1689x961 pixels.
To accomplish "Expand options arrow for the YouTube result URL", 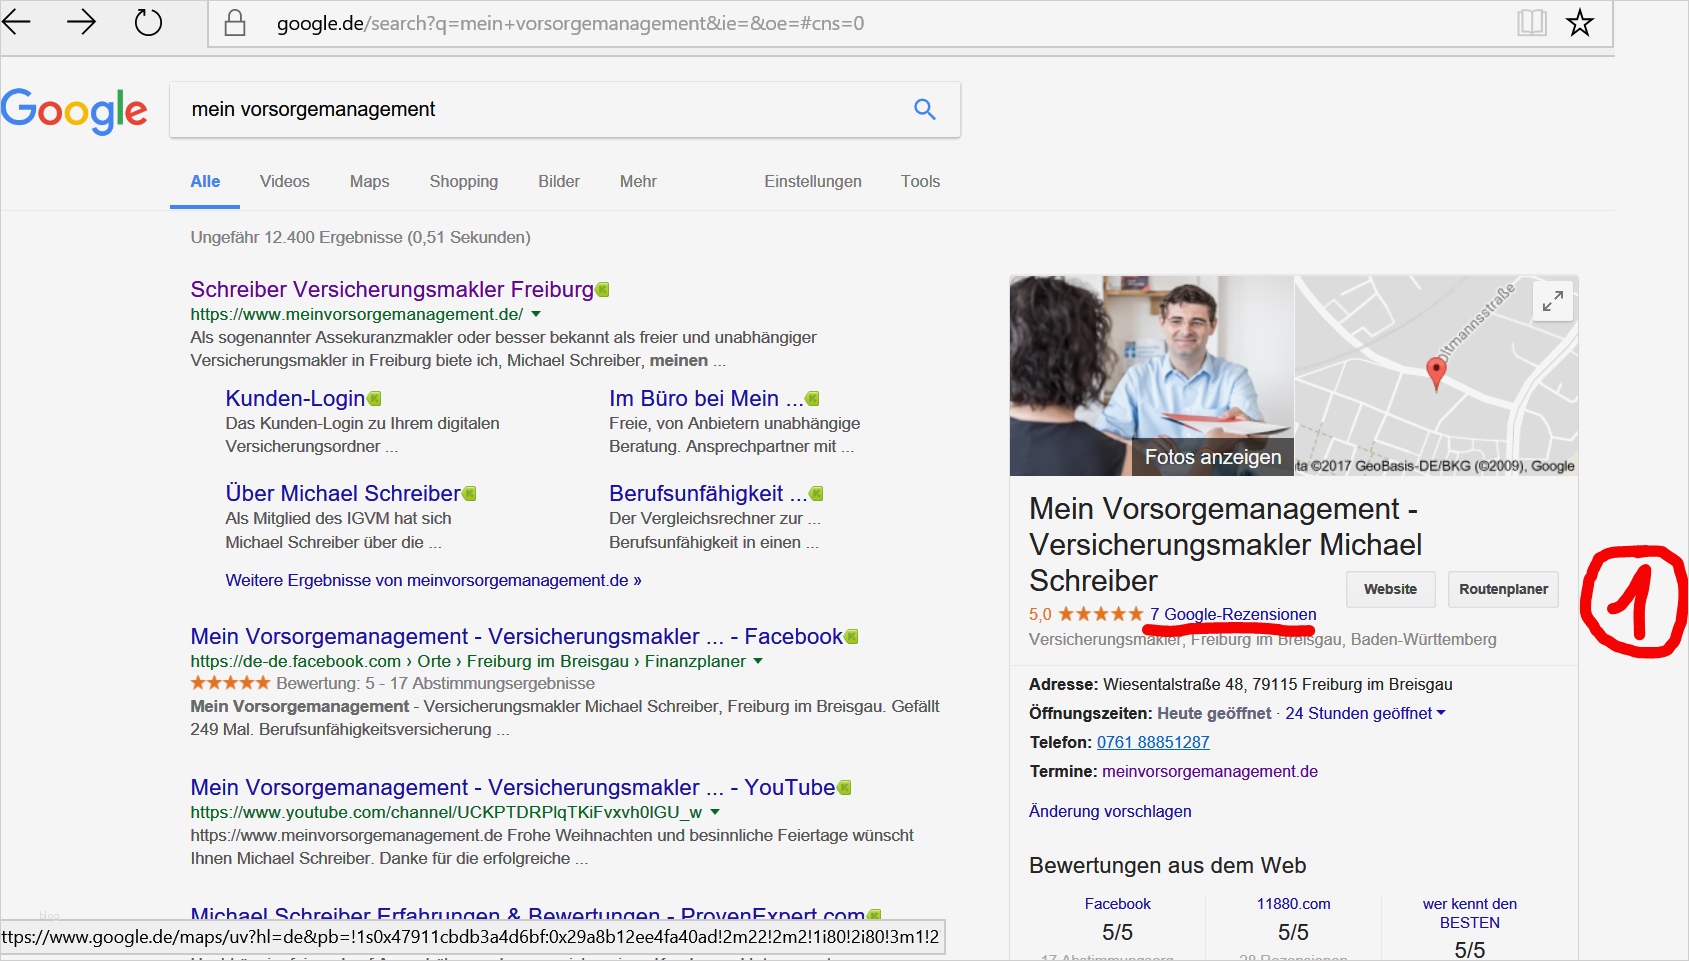I will 715,812.
